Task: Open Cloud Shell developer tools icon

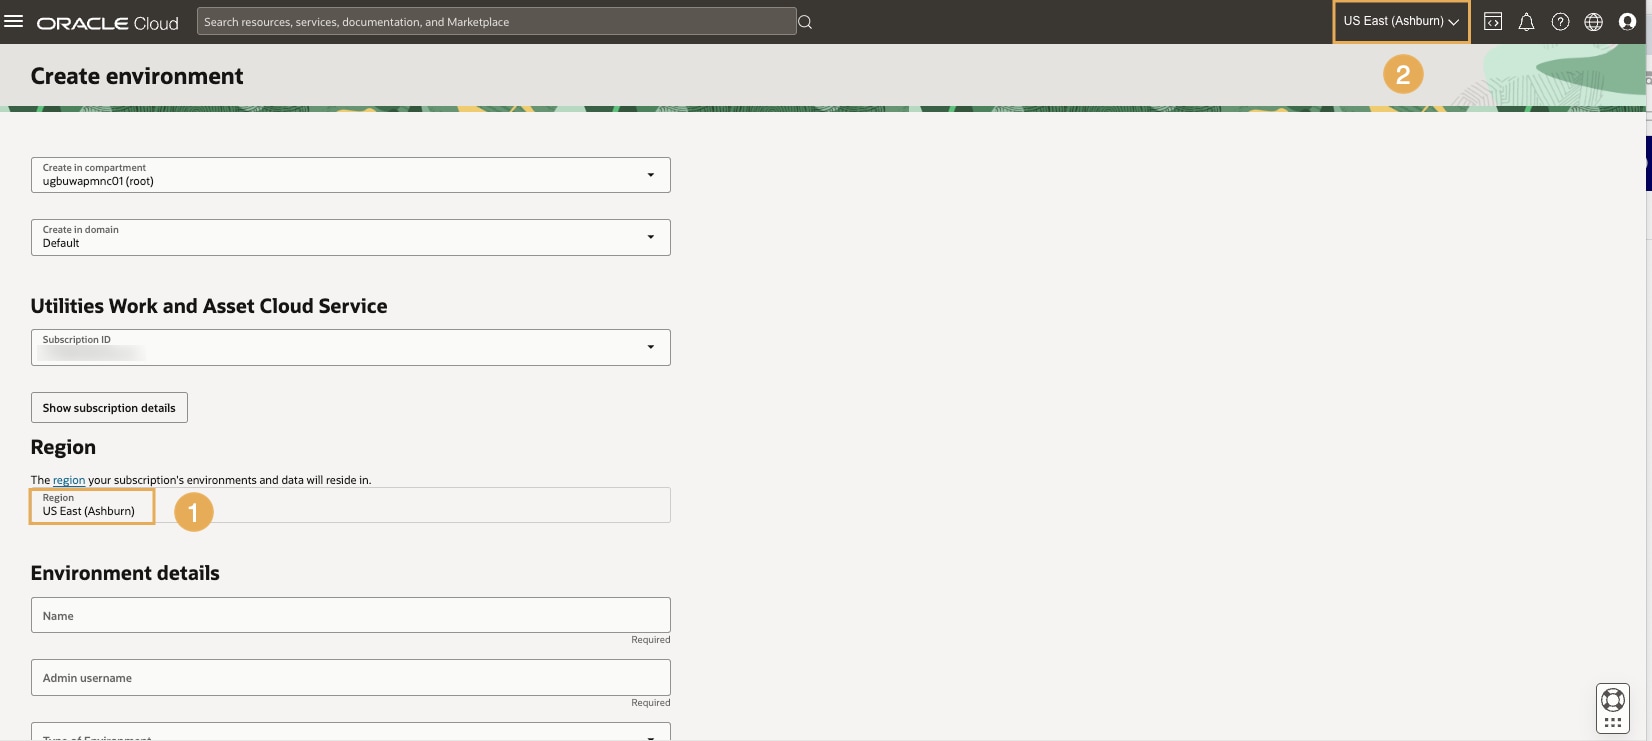Action: coord(1493,22)
